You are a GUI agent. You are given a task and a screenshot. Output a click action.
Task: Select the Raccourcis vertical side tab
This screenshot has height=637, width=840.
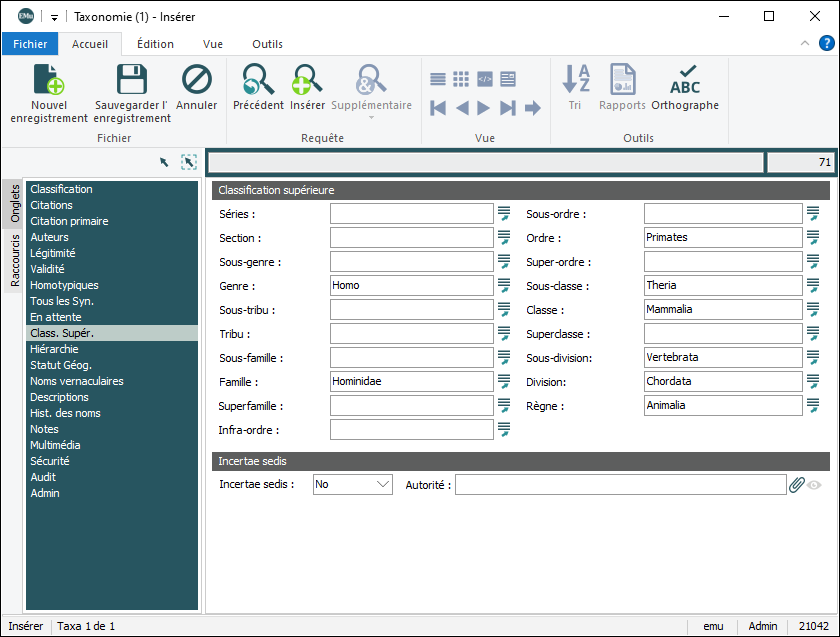(15, 260)
